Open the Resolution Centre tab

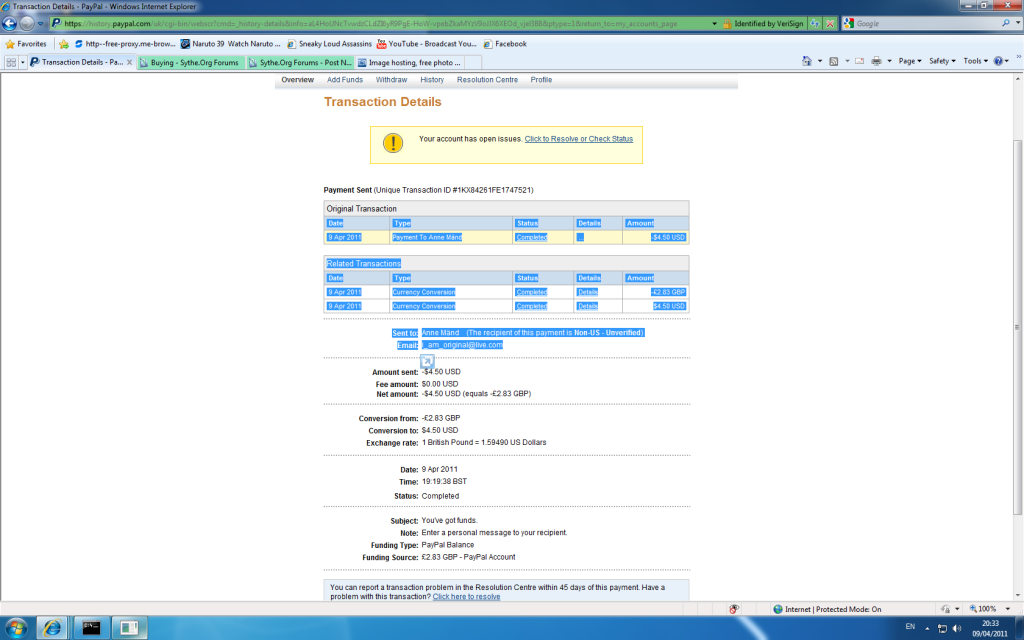[x=487, y=80]
